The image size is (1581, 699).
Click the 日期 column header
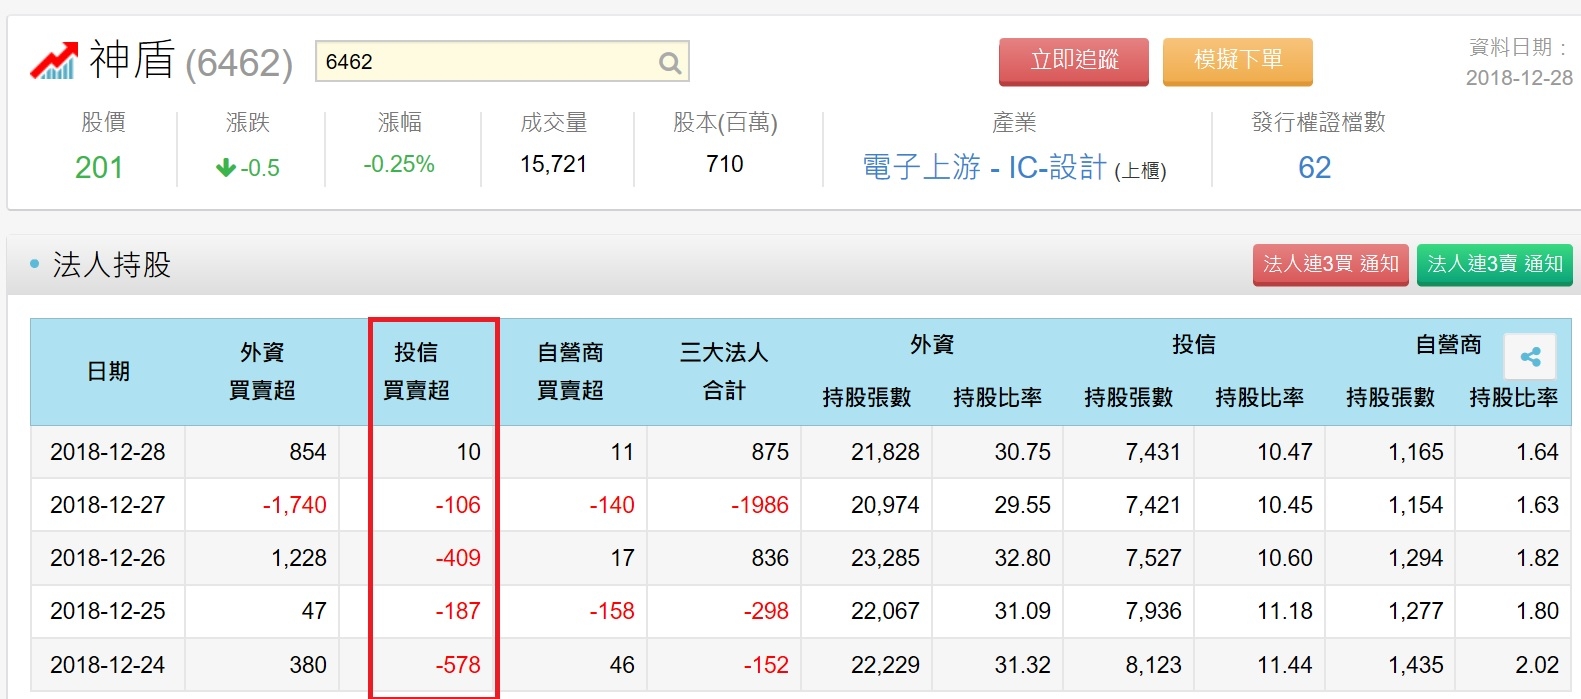click(x=108, y=372)
